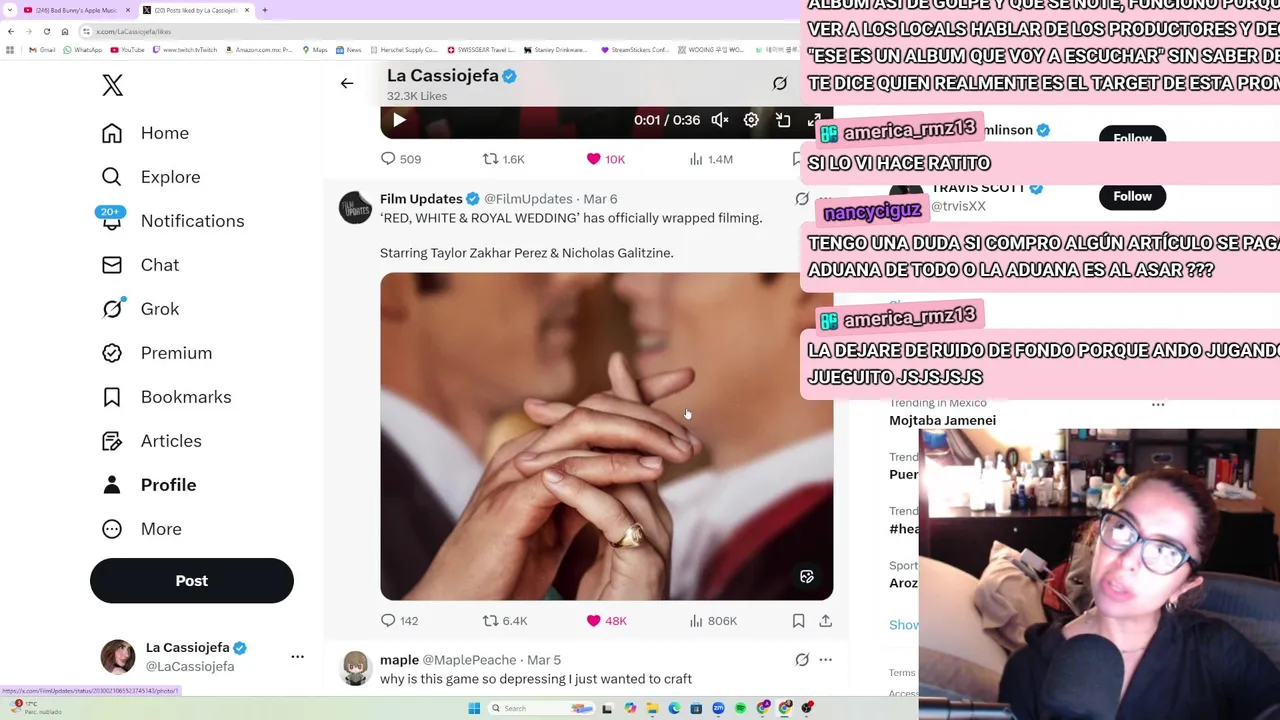1280x720 pixels.
Task: Expand the More menu in sidebar
Action: click(x=141, y=529)
